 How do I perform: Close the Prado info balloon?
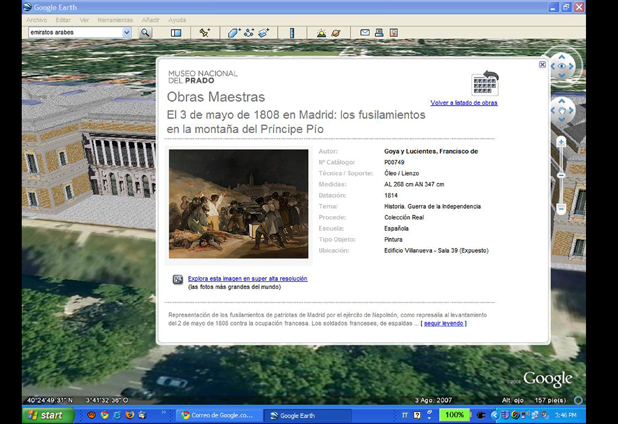tap(542, 65)
